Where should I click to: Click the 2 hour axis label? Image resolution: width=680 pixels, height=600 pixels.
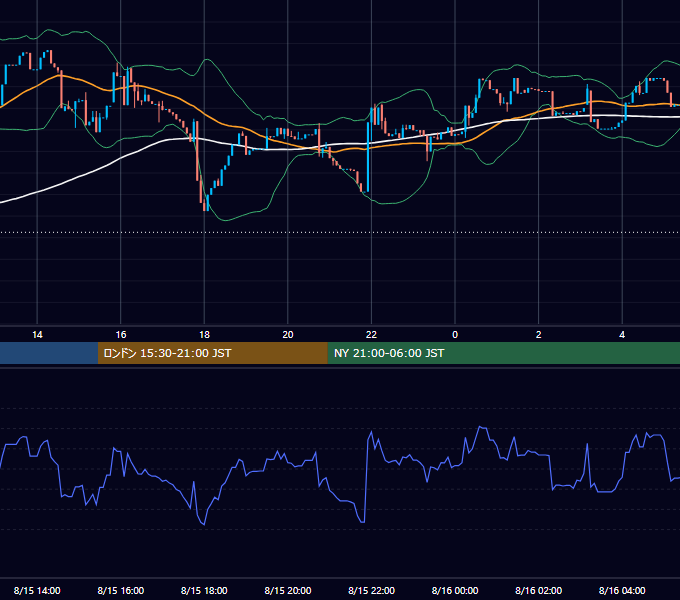pyautogui.click(x=539, y=335)
